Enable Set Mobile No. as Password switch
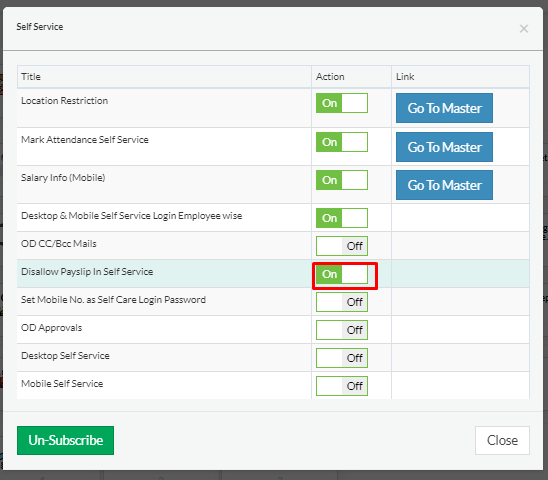Image resolution: width=548 pixels, height=480 pixels. point(342,302)
